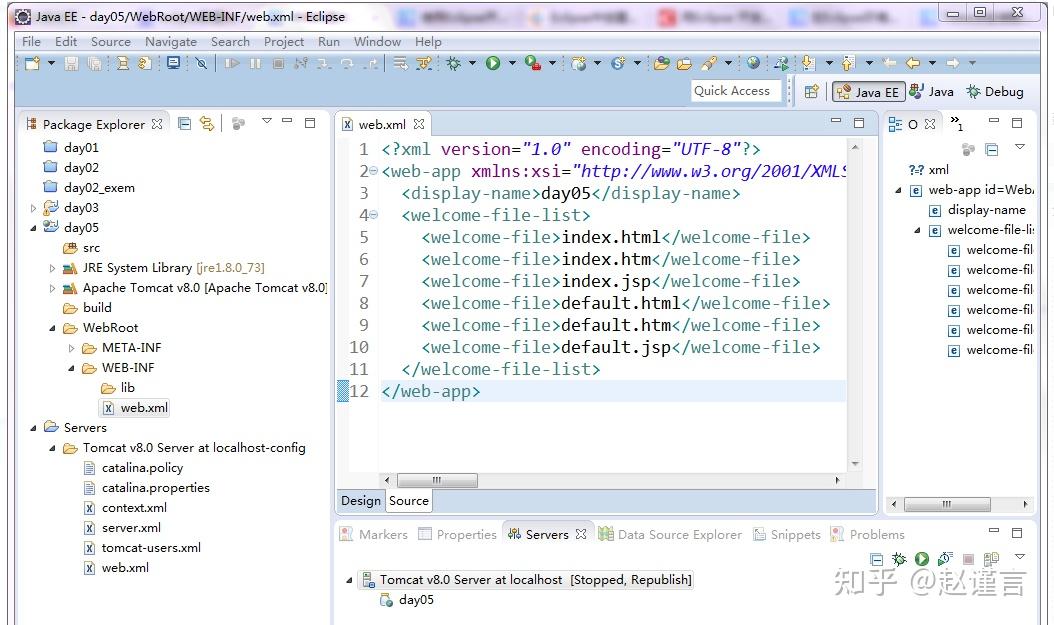Switch to the Debug perspective
The height and width of the screenshot is (625, 1054).
pos(996,91)
